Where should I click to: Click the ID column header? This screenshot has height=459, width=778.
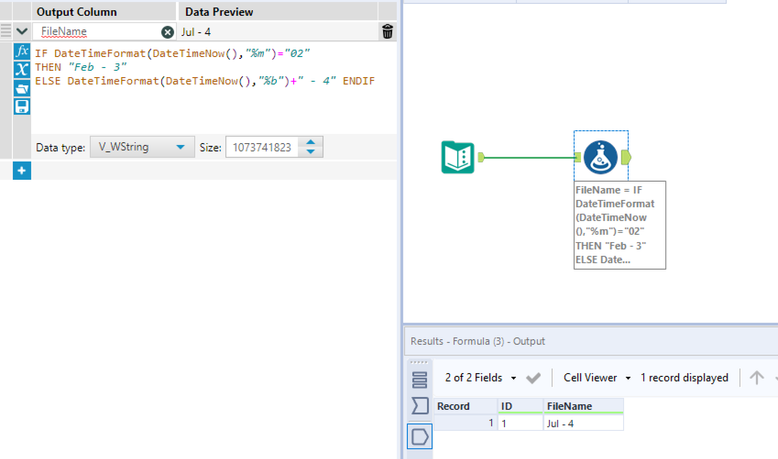(520, 406)
